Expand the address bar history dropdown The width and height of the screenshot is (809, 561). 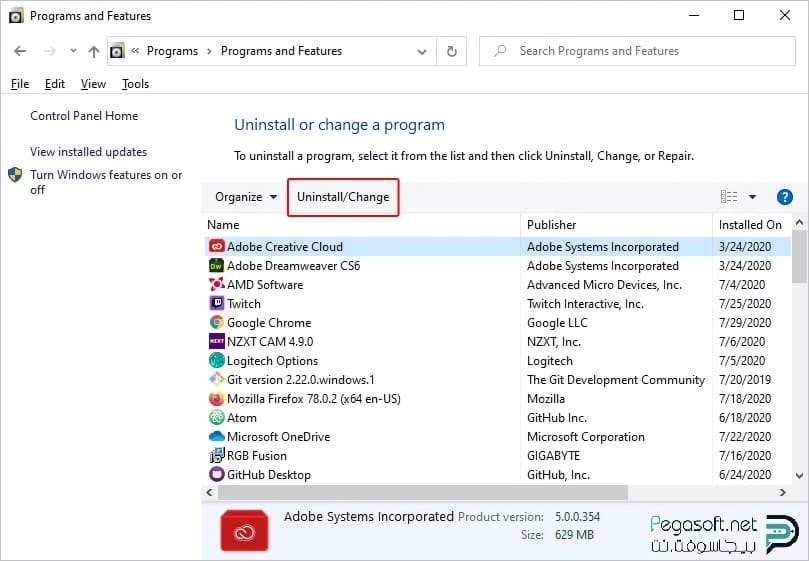click(422, 52)
